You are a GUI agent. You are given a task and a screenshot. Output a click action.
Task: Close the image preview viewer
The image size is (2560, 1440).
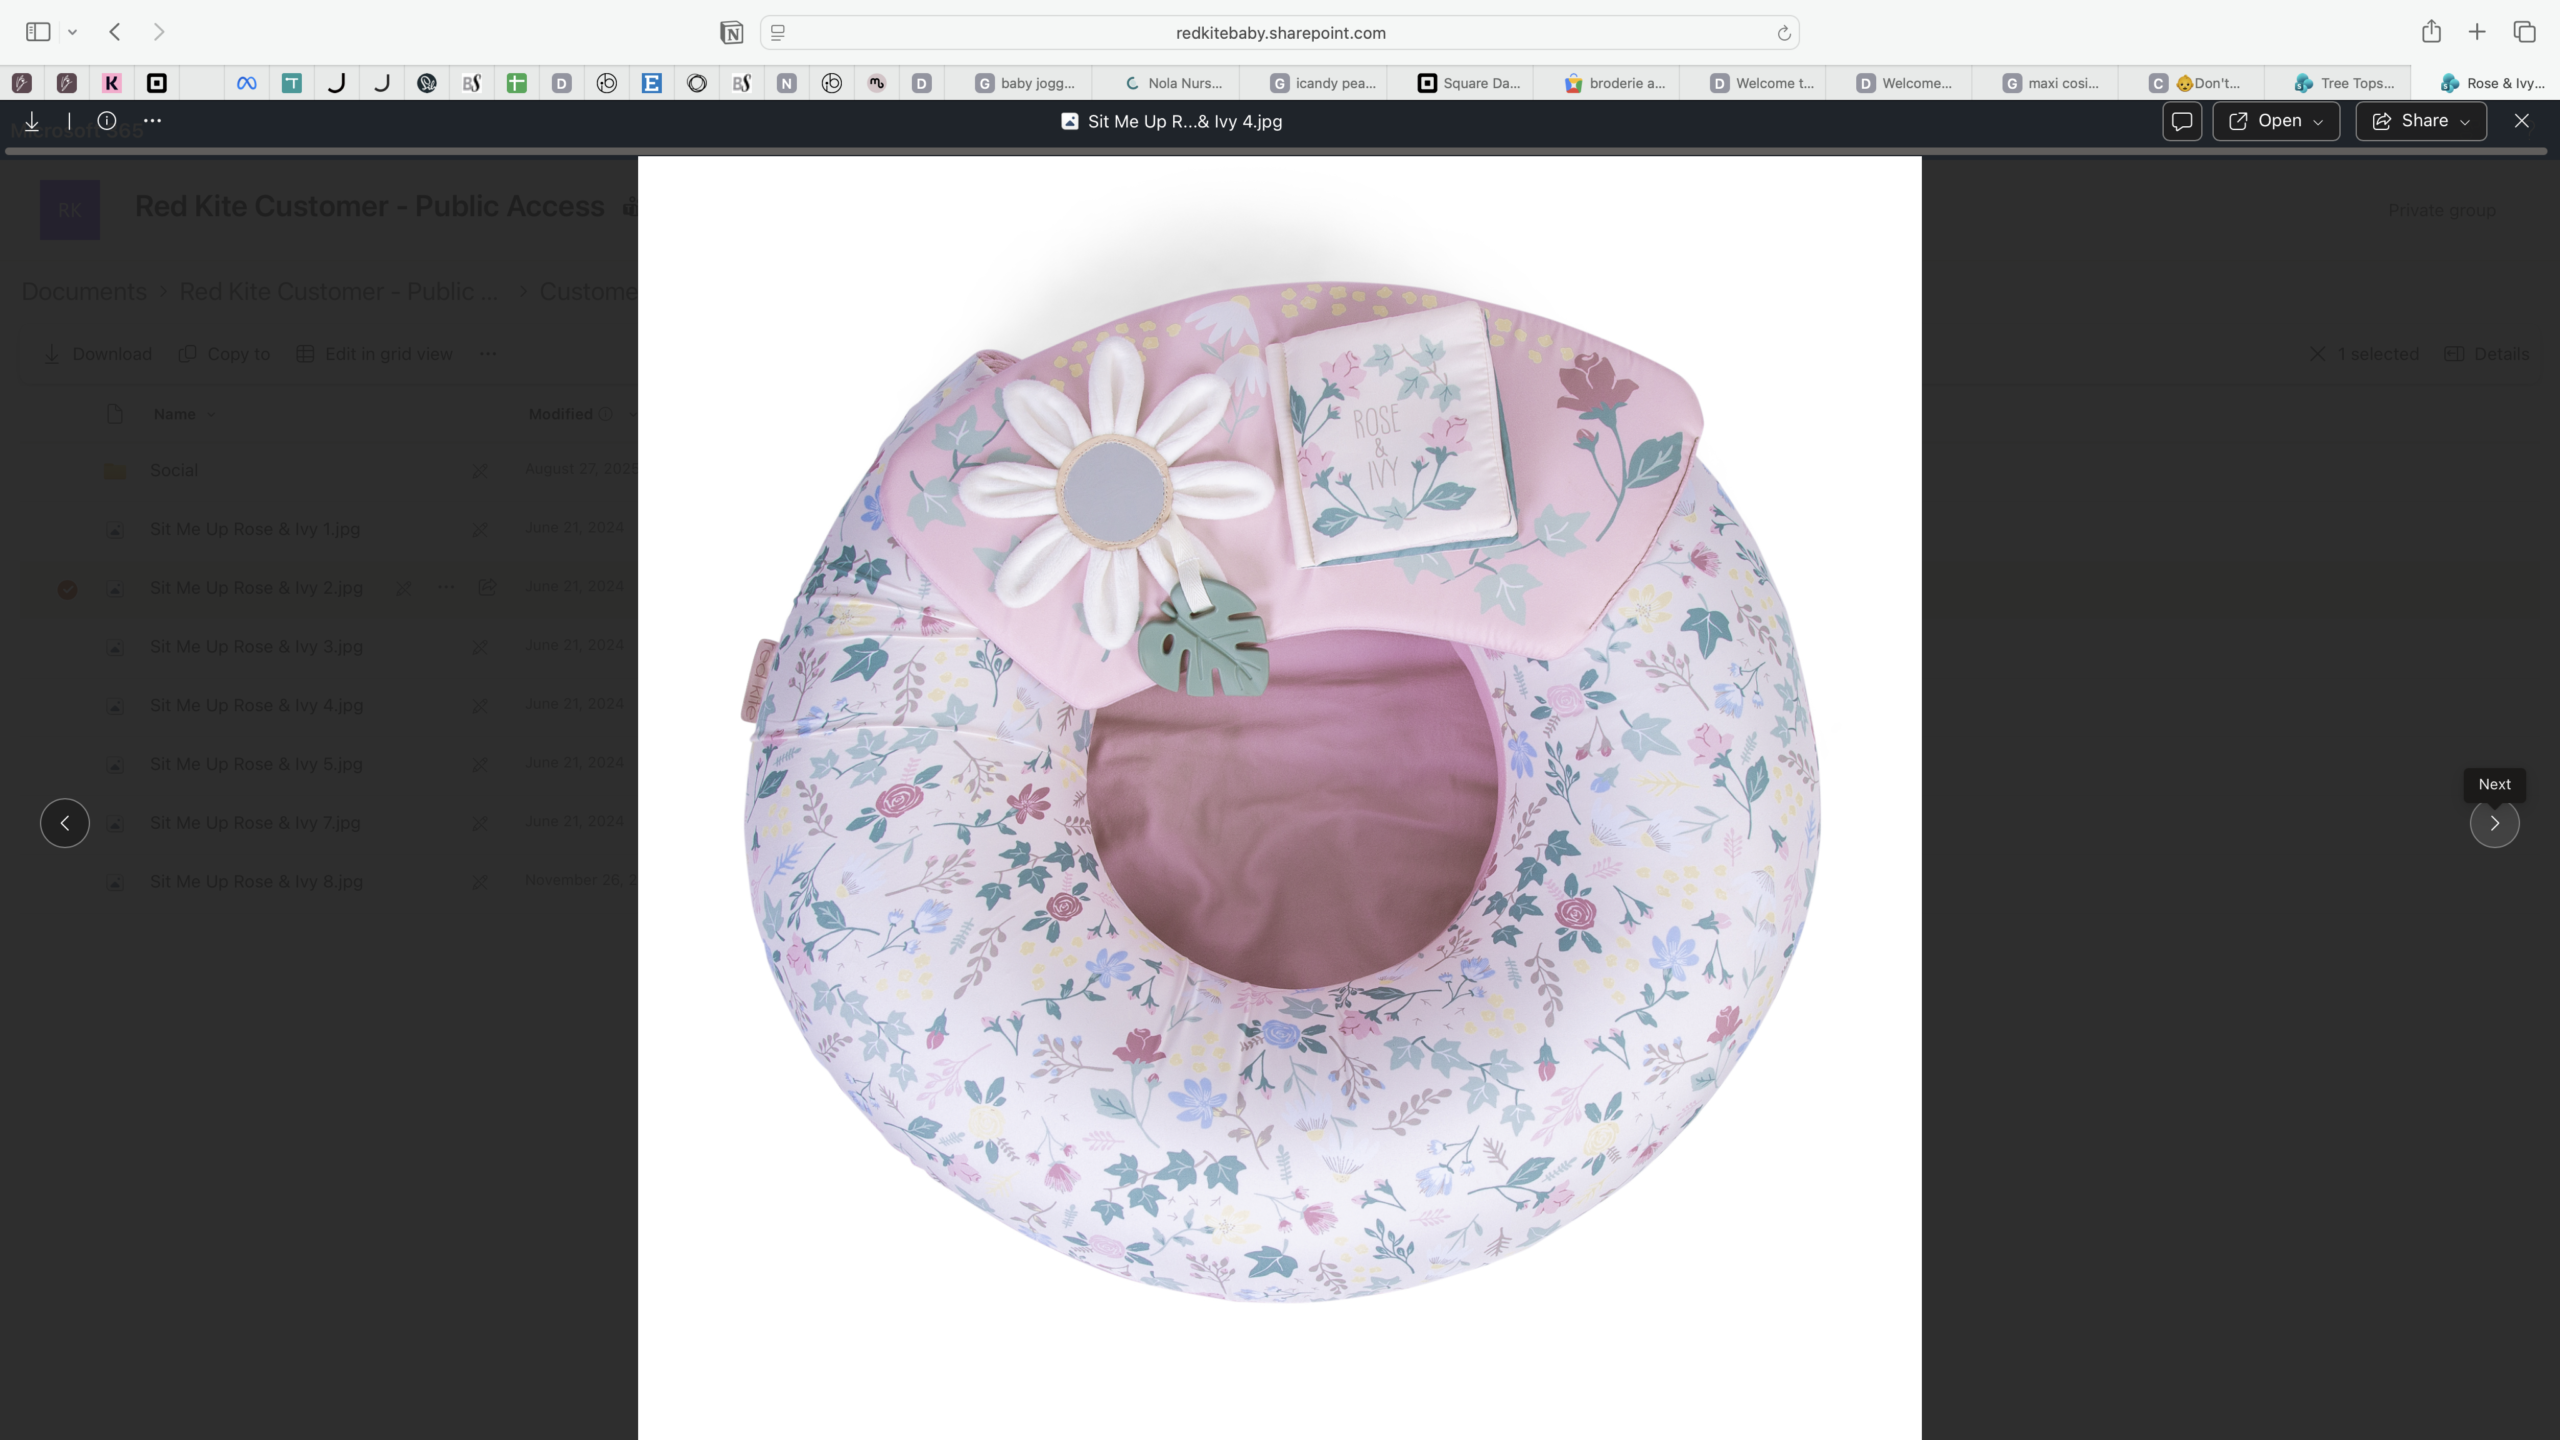click(2521, 121)
